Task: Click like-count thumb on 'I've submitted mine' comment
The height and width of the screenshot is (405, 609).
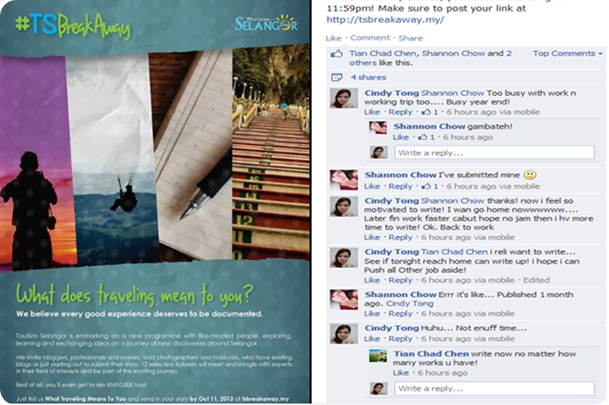Action: tap(426, 186)
